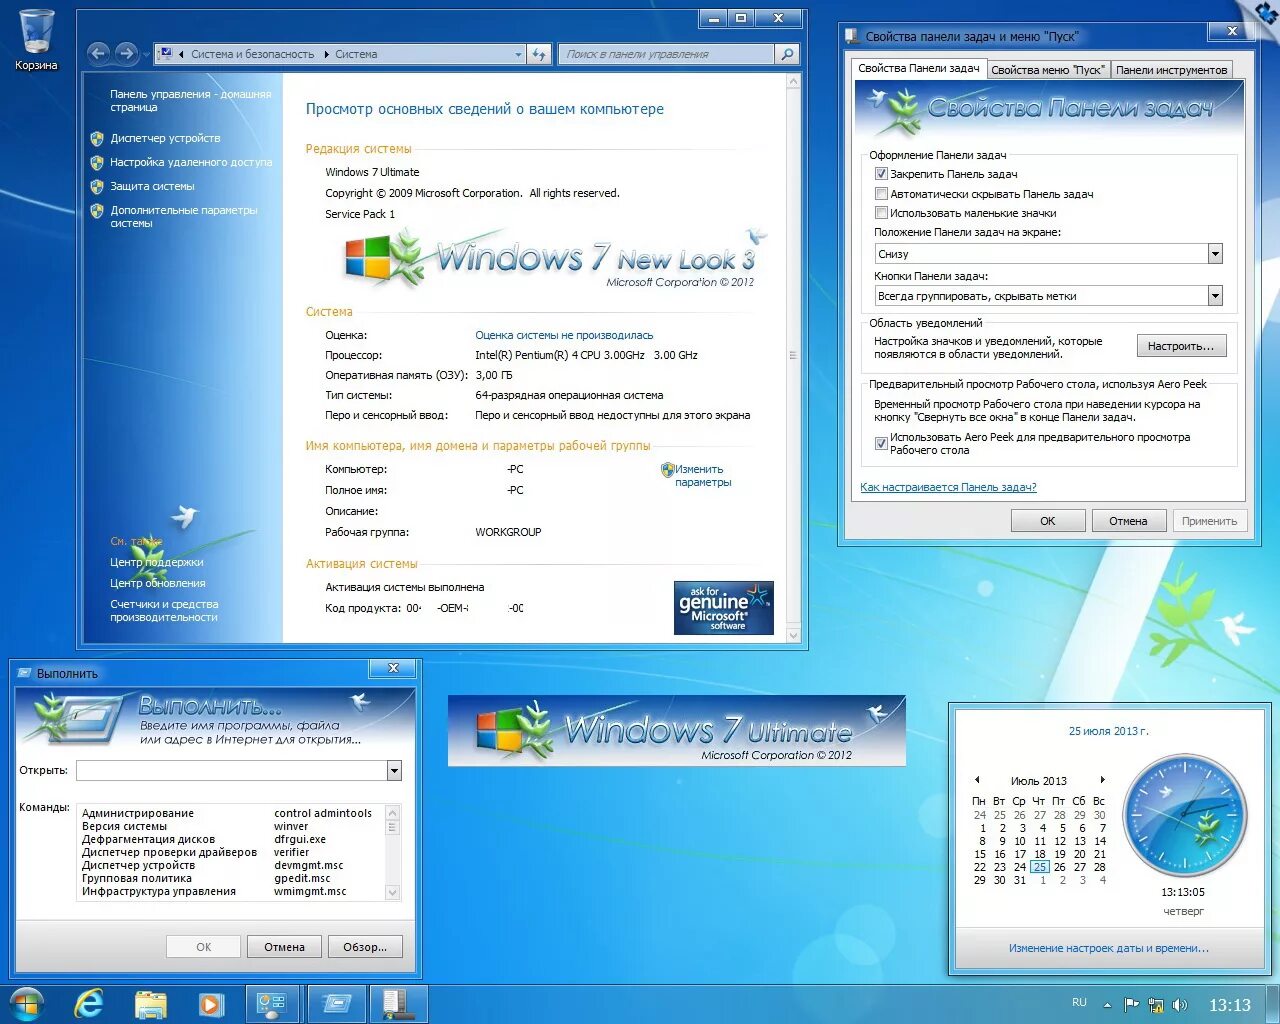Click the RU language indicator
Screen dimensions: 1280x1024
1079,1002
